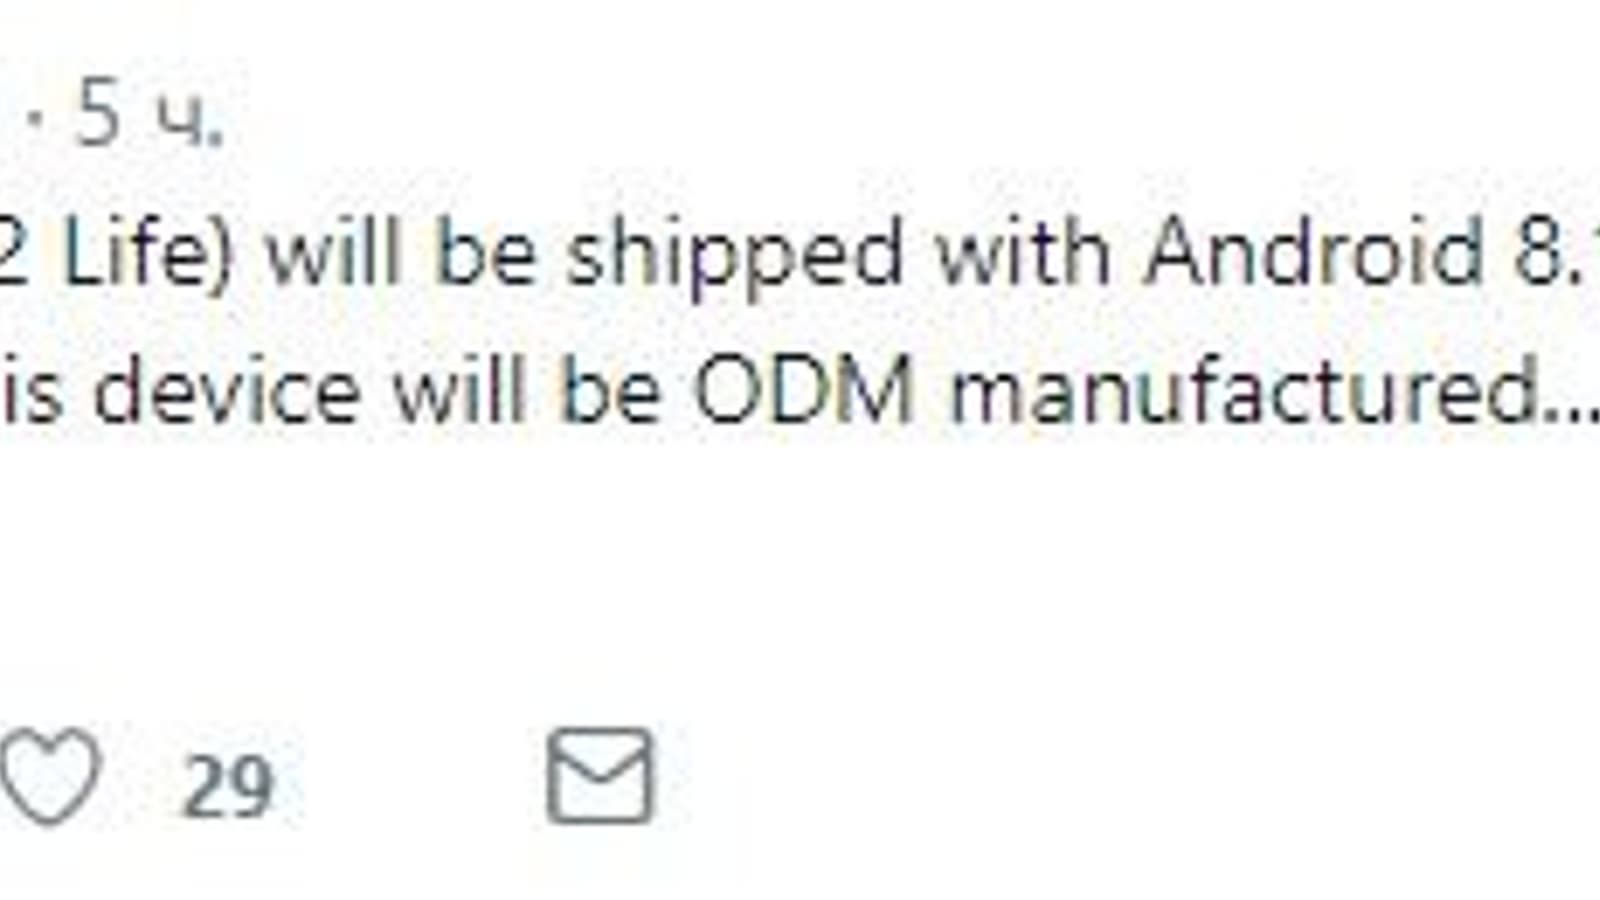
Task: Click the dot separator before the timestamp
Action: tap(37, 118)
